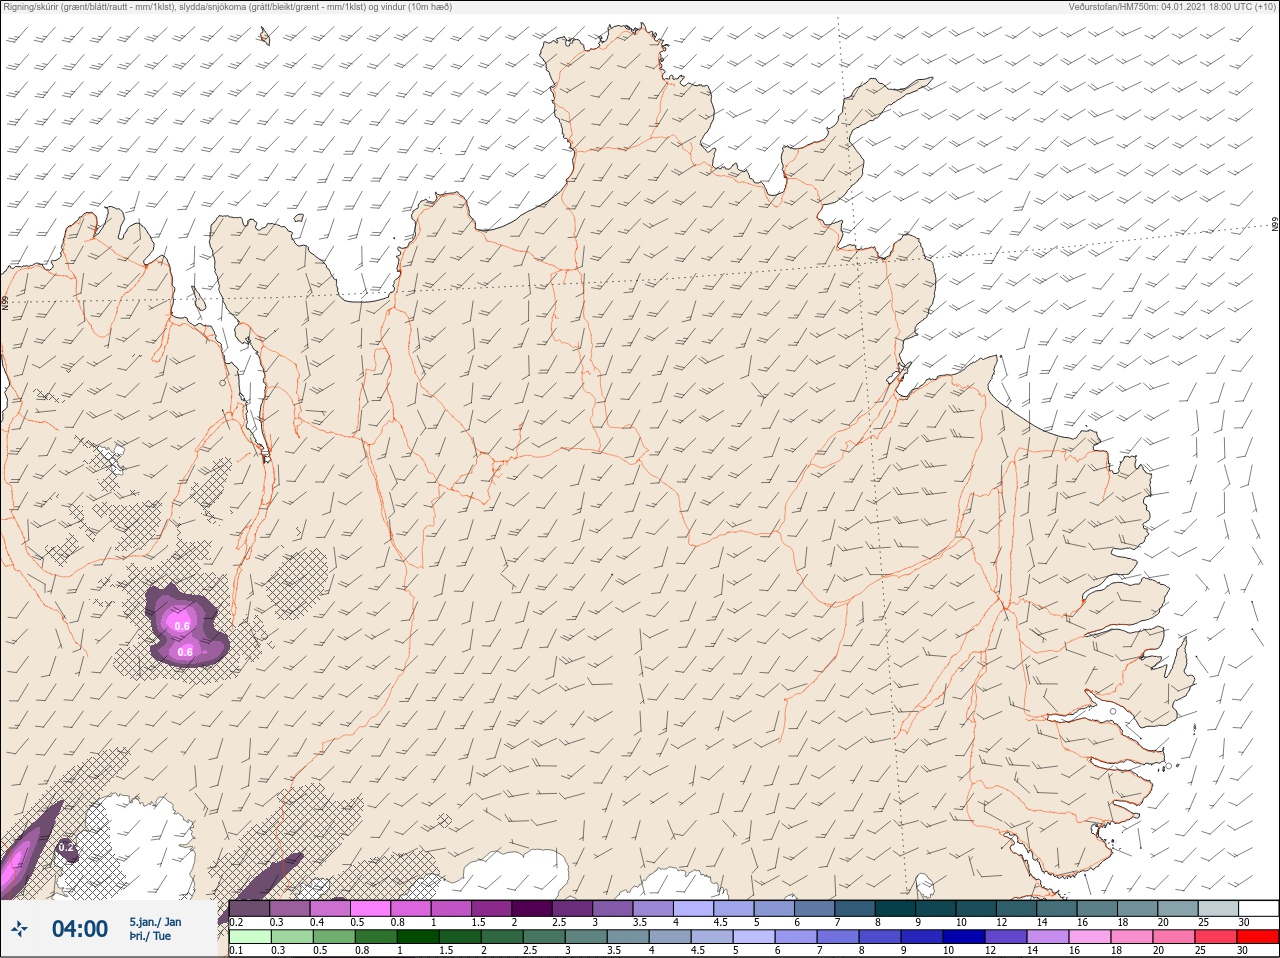
Task: Click the N99 label at the right map edge
Action: pos(1275,224)
